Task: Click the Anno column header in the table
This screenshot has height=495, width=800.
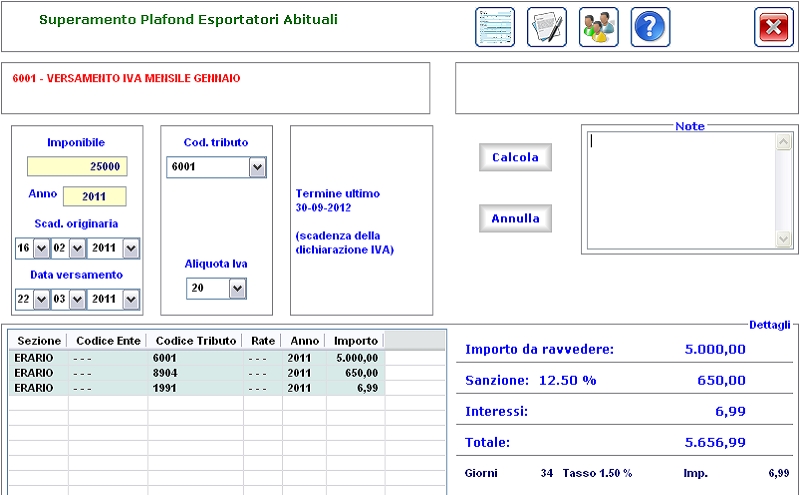Action: coord(305,341)
